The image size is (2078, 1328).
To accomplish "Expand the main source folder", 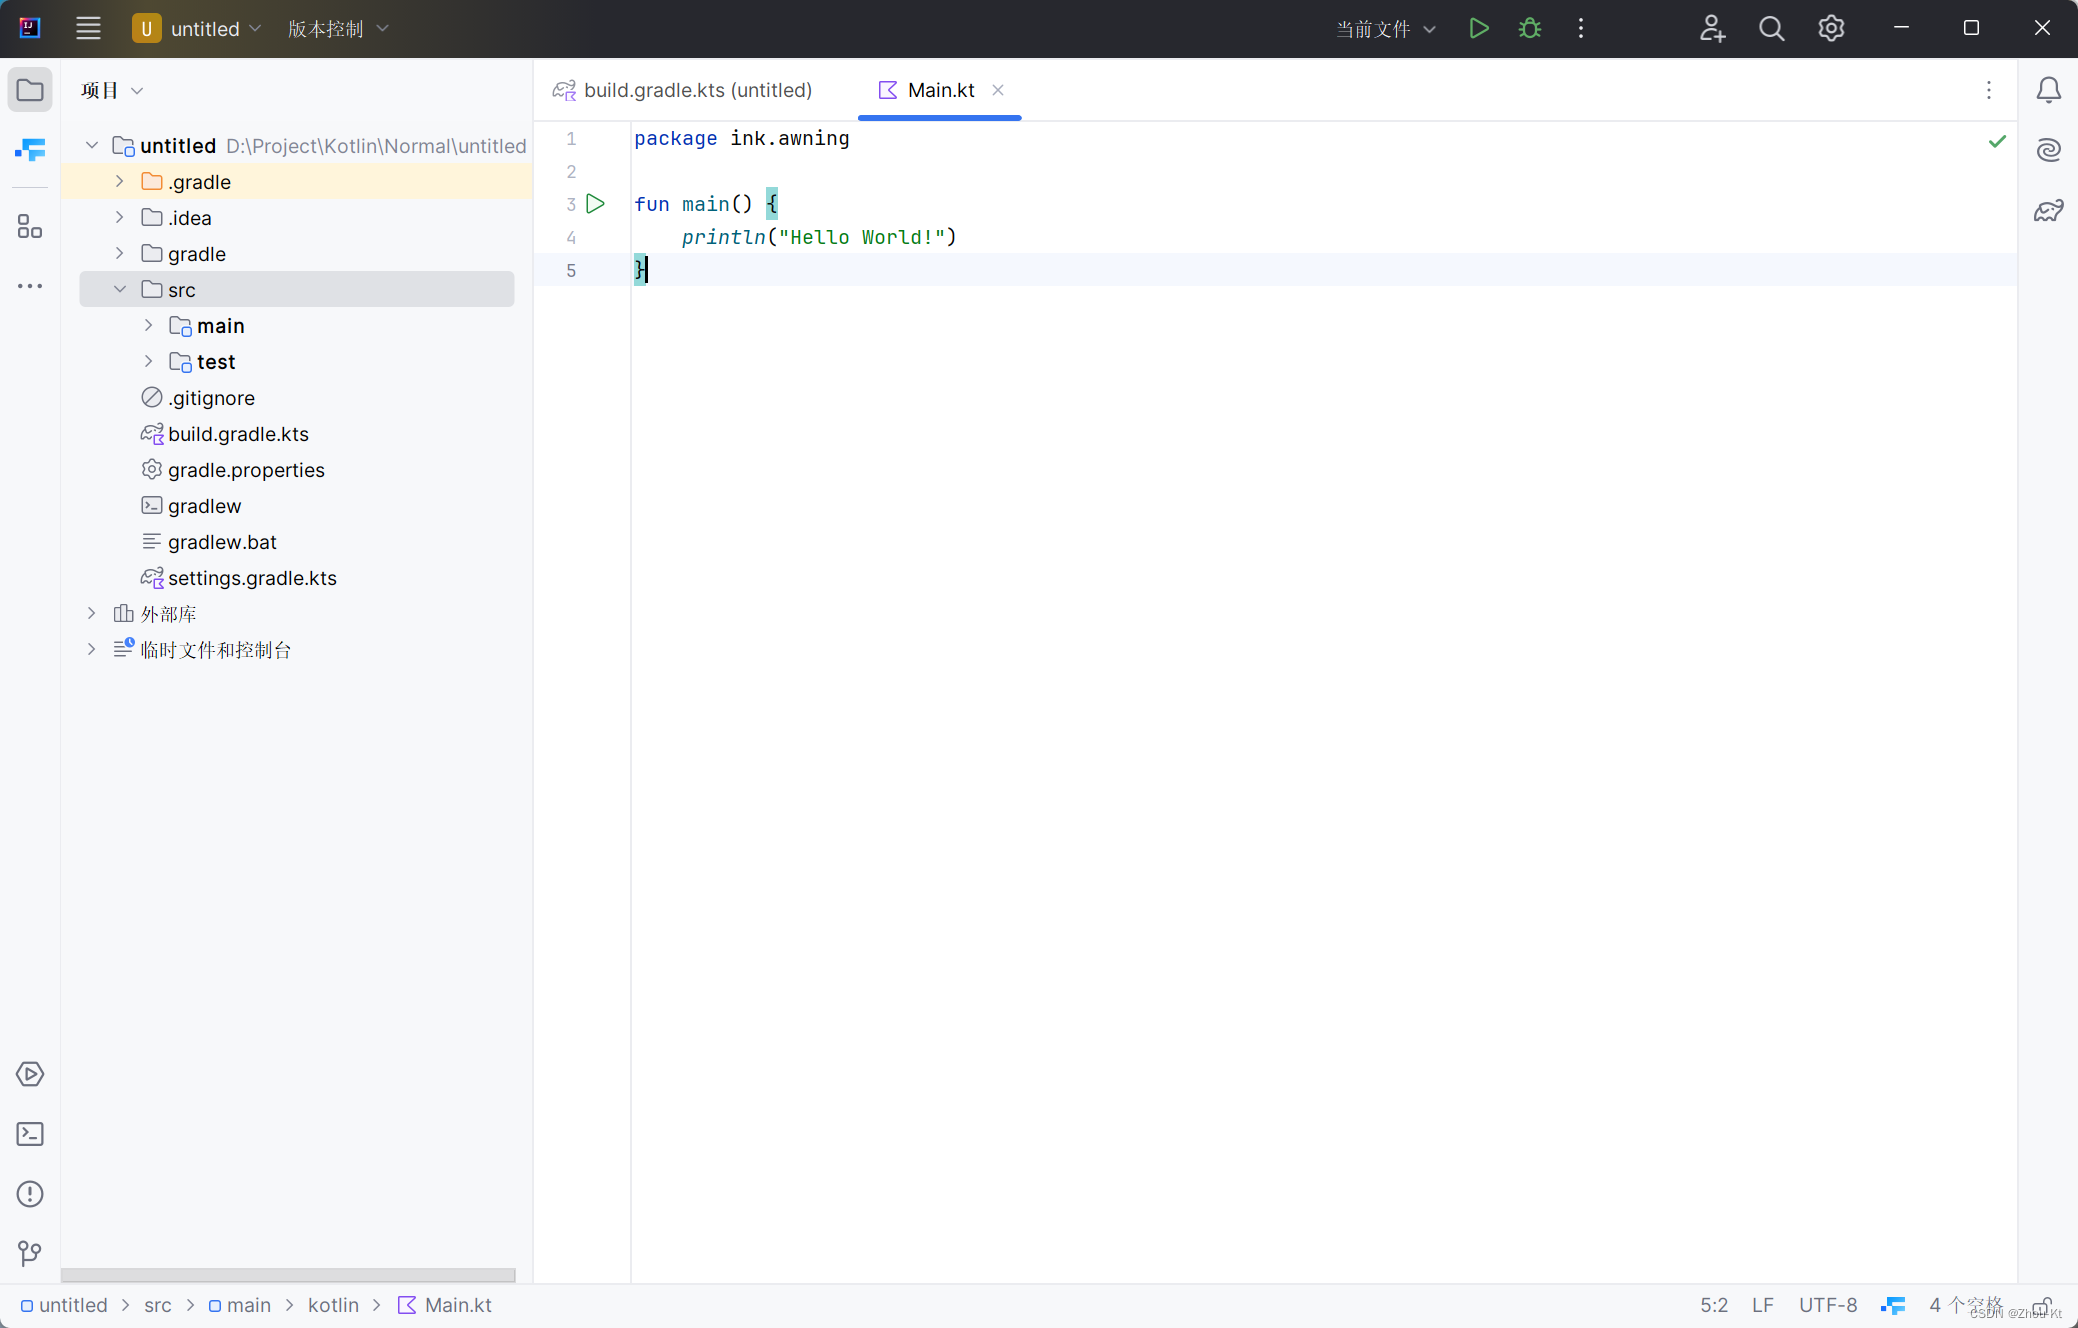I will pyautogui.click(x=148, y=326).
